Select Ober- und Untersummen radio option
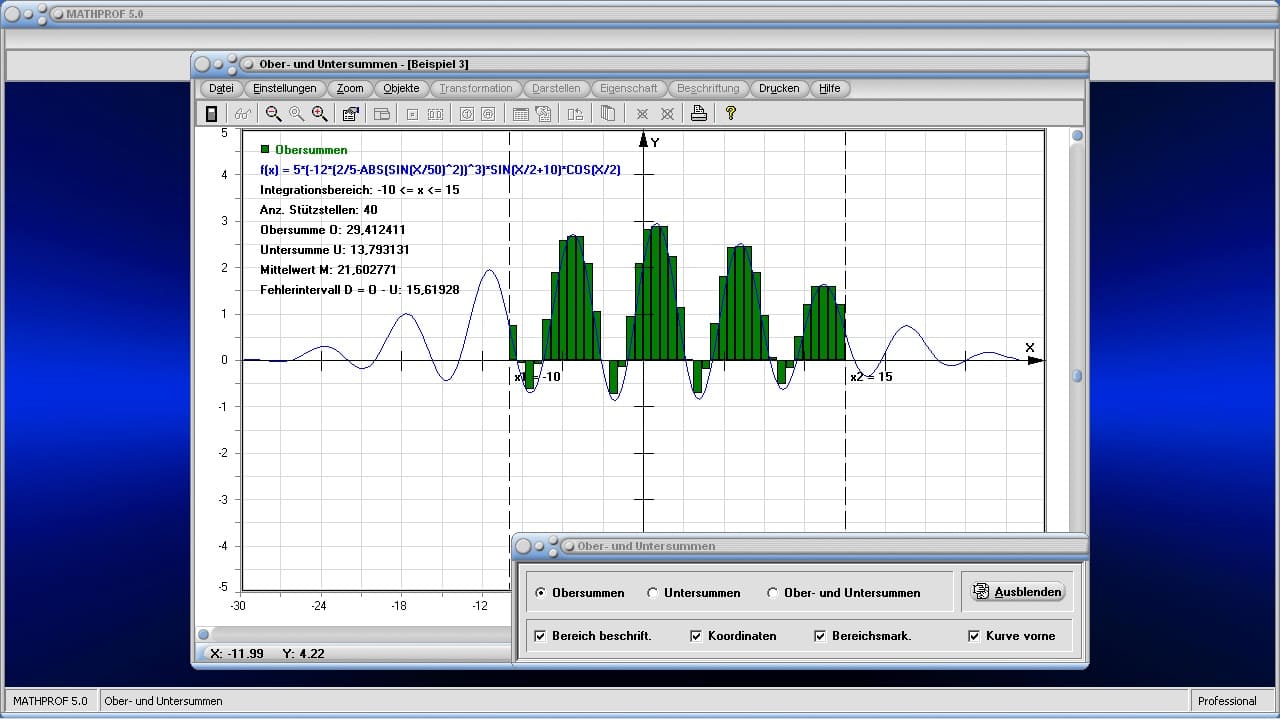The width and height of the screenshot is (1280, 720). [772, 593]
